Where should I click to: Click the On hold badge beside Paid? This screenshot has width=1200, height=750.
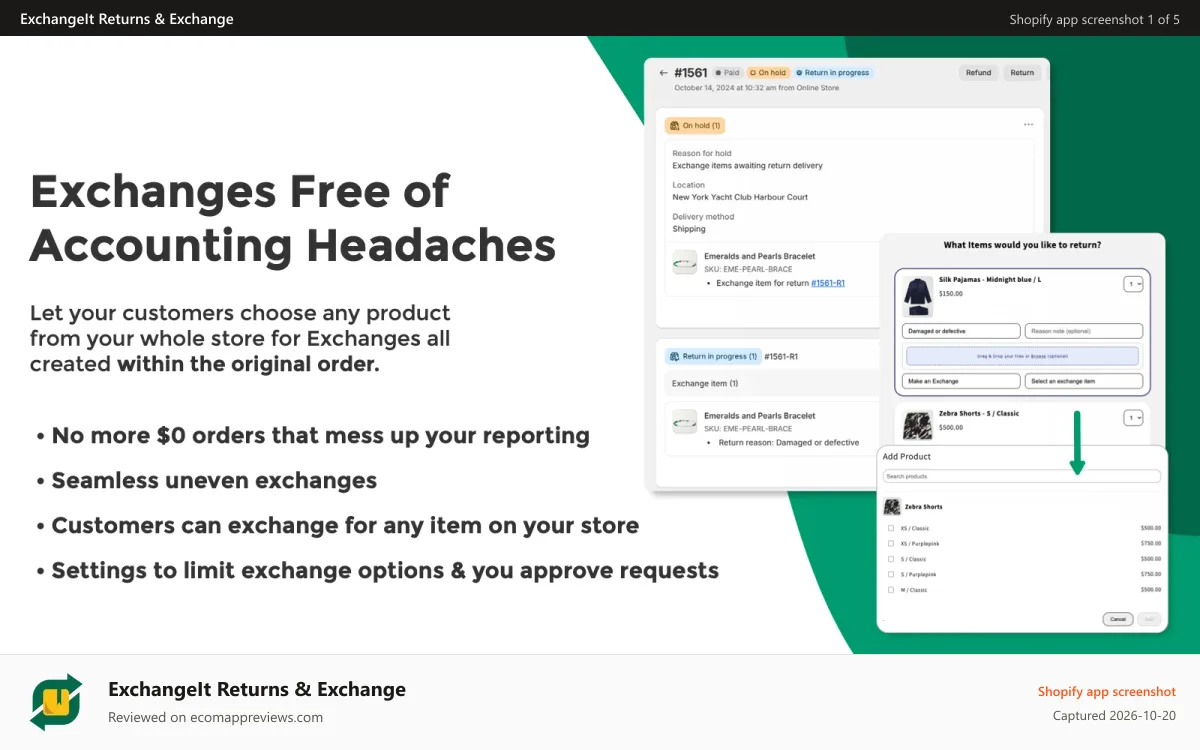click(768, 73)
